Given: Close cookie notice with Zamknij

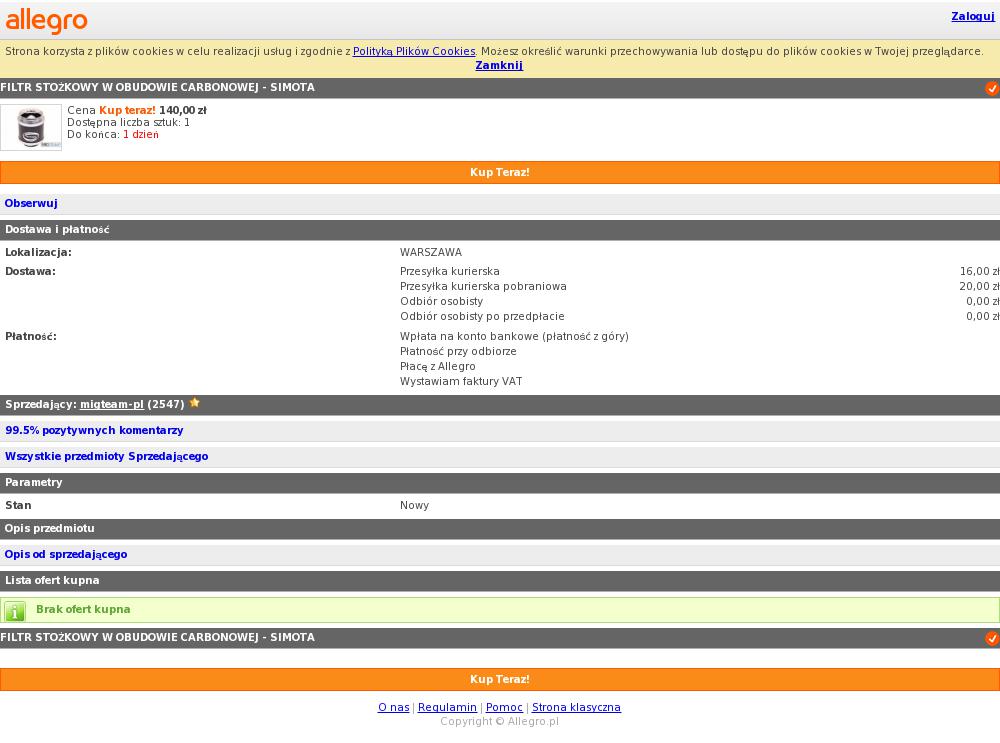Looking at the screenshot, I should coord(499,65).
